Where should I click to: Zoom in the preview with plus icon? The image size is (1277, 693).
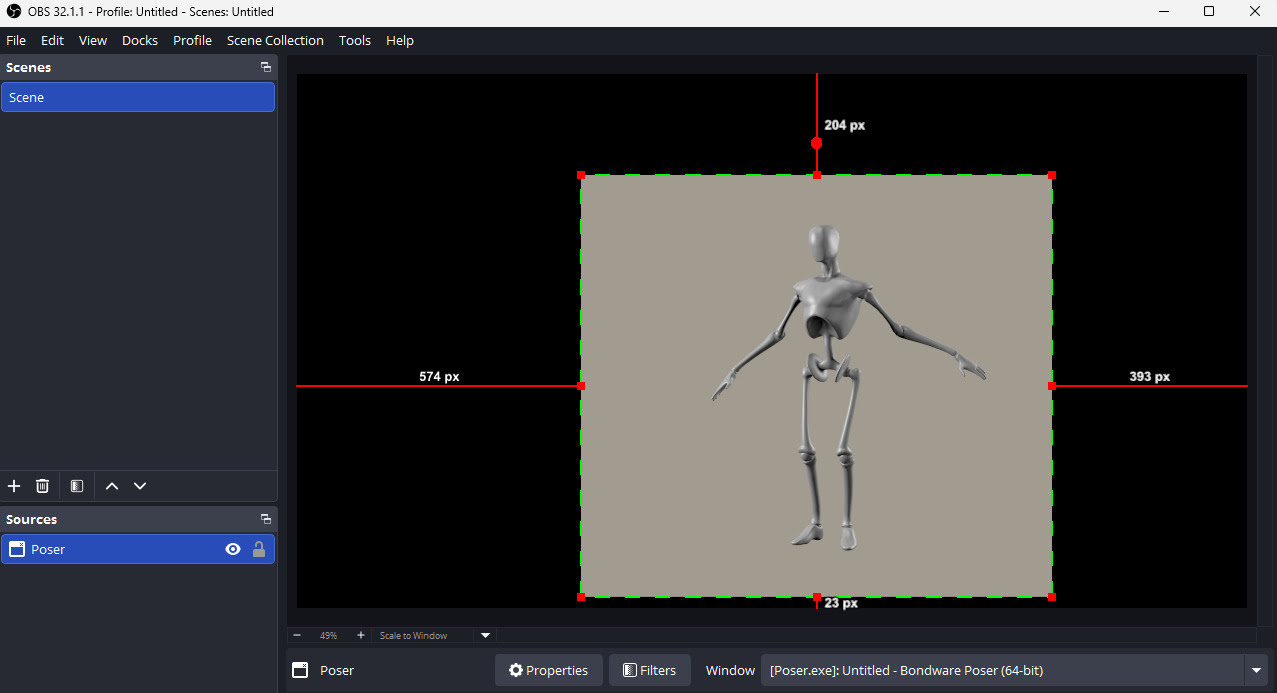pos(361,635)
